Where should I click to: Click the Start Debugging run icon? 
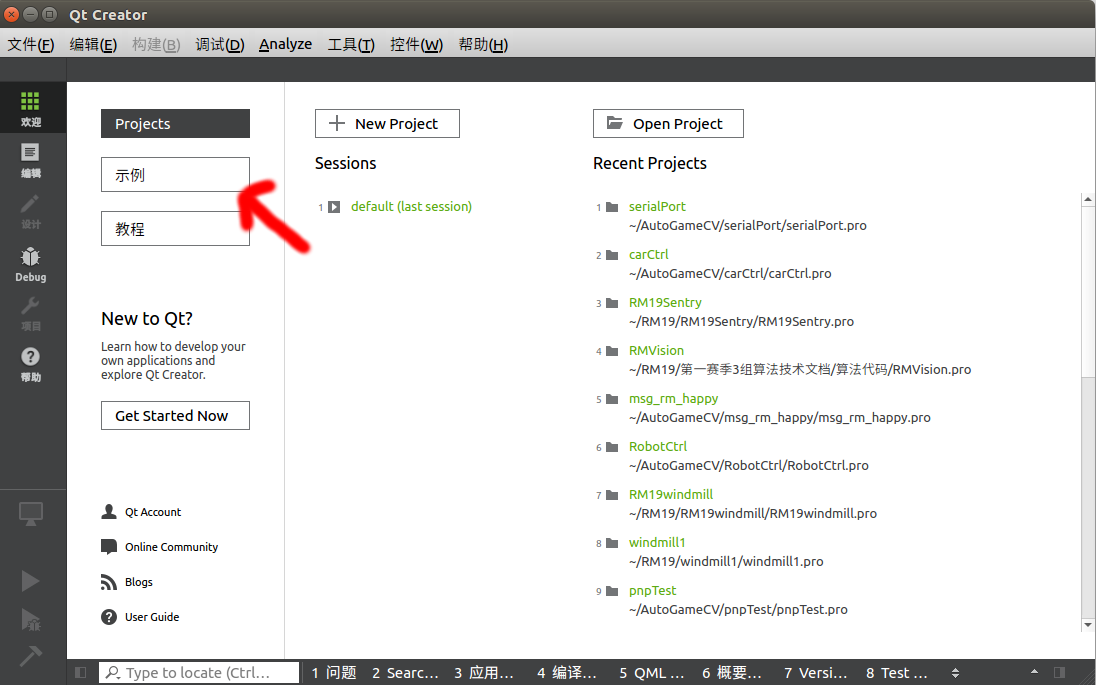30,619
